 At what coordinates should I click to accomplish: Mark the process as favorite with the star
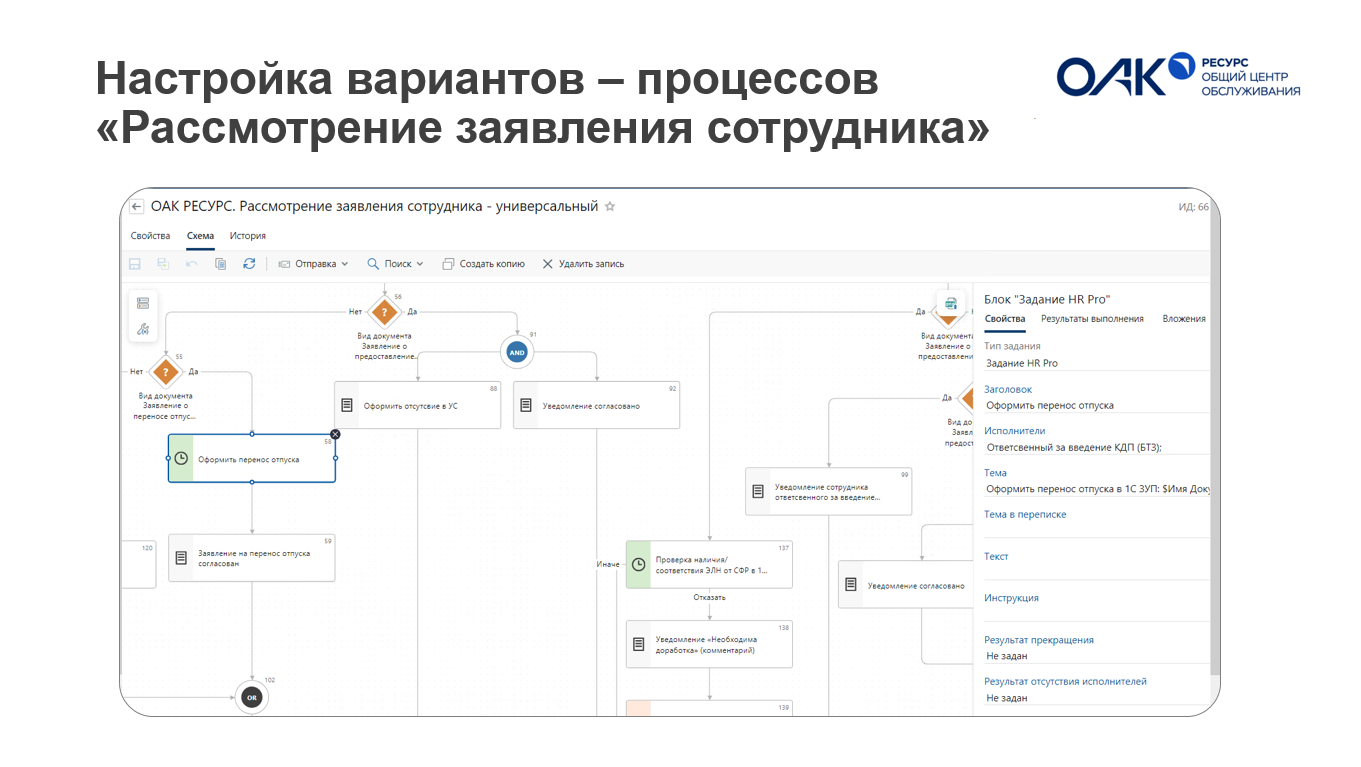pyautogui.click(x=610, y=207)
